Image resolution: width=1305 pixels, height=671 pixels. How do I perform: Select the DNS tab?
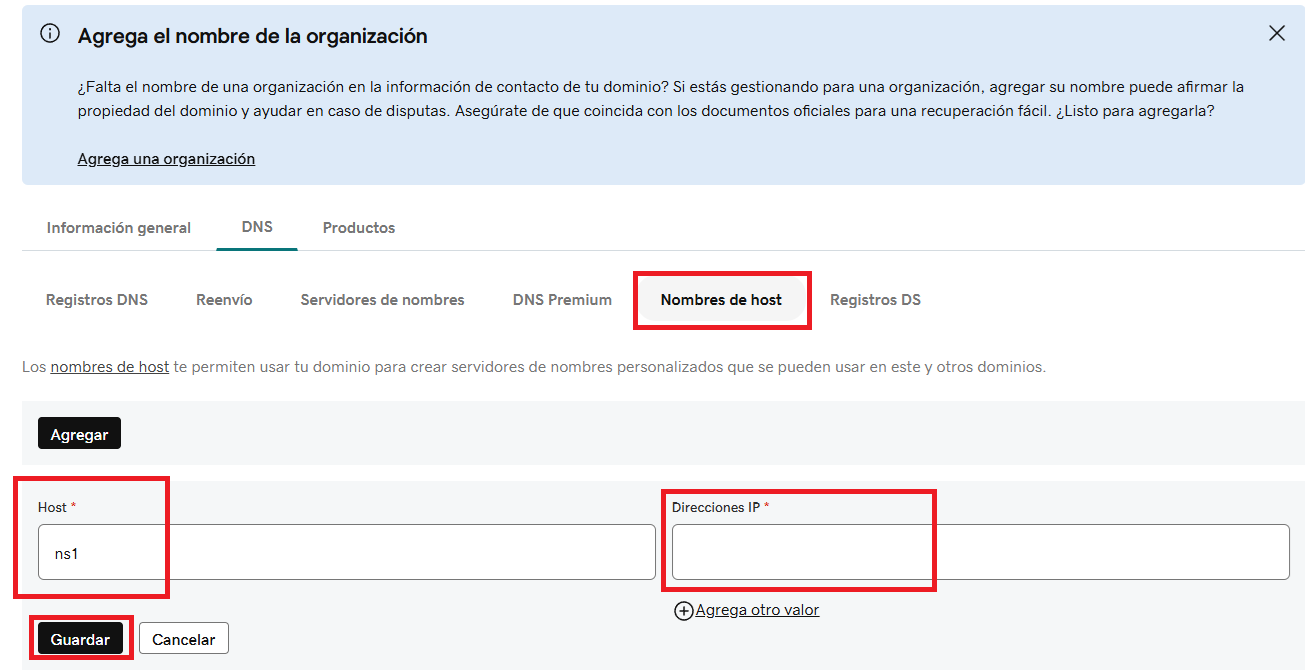point(257,227)
